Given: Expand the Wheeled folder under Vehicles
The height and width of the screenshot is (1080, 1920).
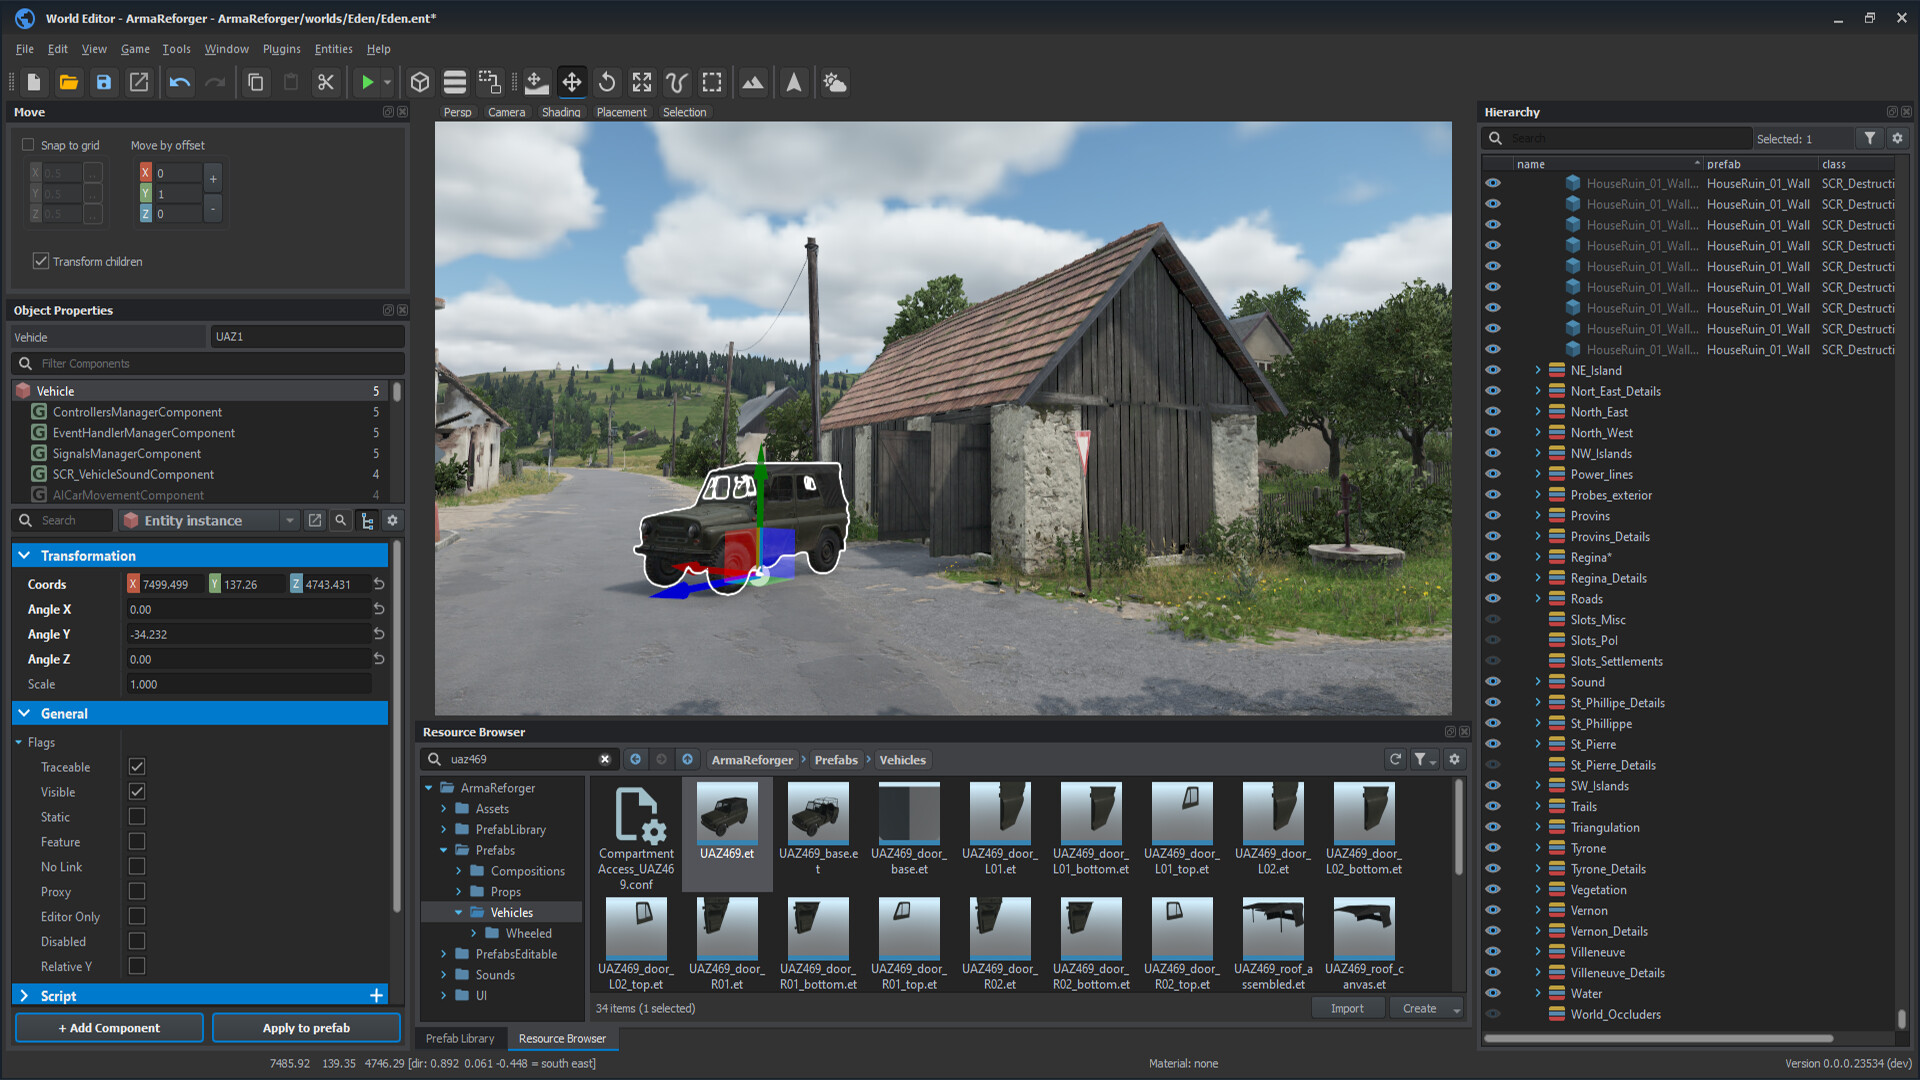Looking at the screenshot, I should pyautogui.click(x=475, y=932).
